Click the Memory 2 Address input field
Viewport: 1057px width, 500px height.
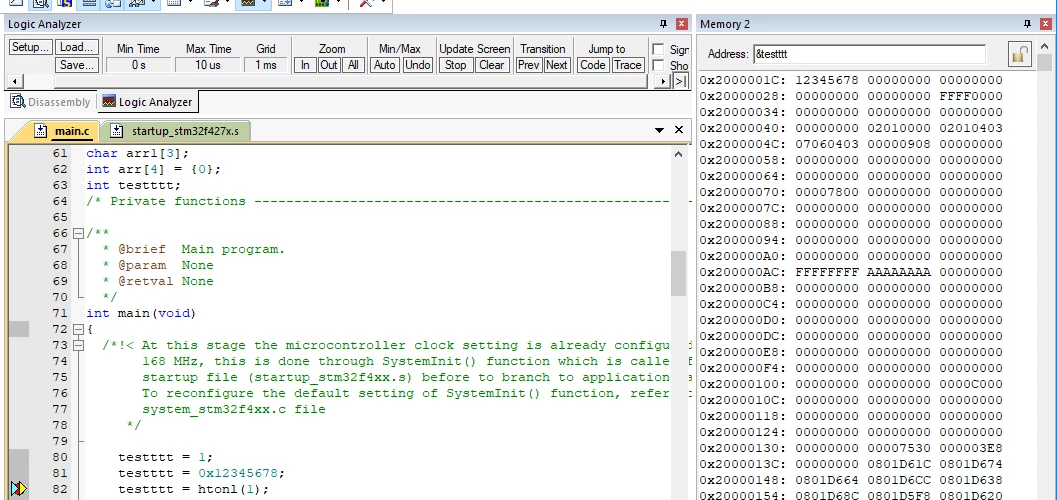869,54
